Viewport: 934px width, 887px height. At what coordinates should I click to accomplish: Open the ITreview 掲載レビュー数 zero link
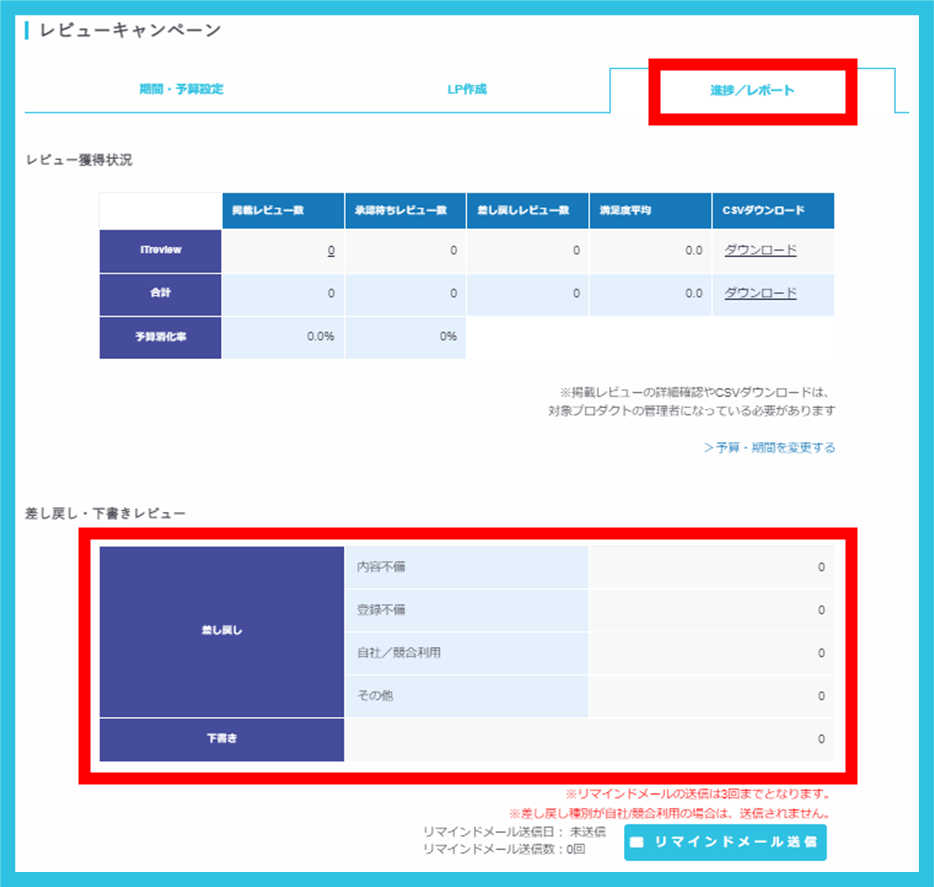330,252
